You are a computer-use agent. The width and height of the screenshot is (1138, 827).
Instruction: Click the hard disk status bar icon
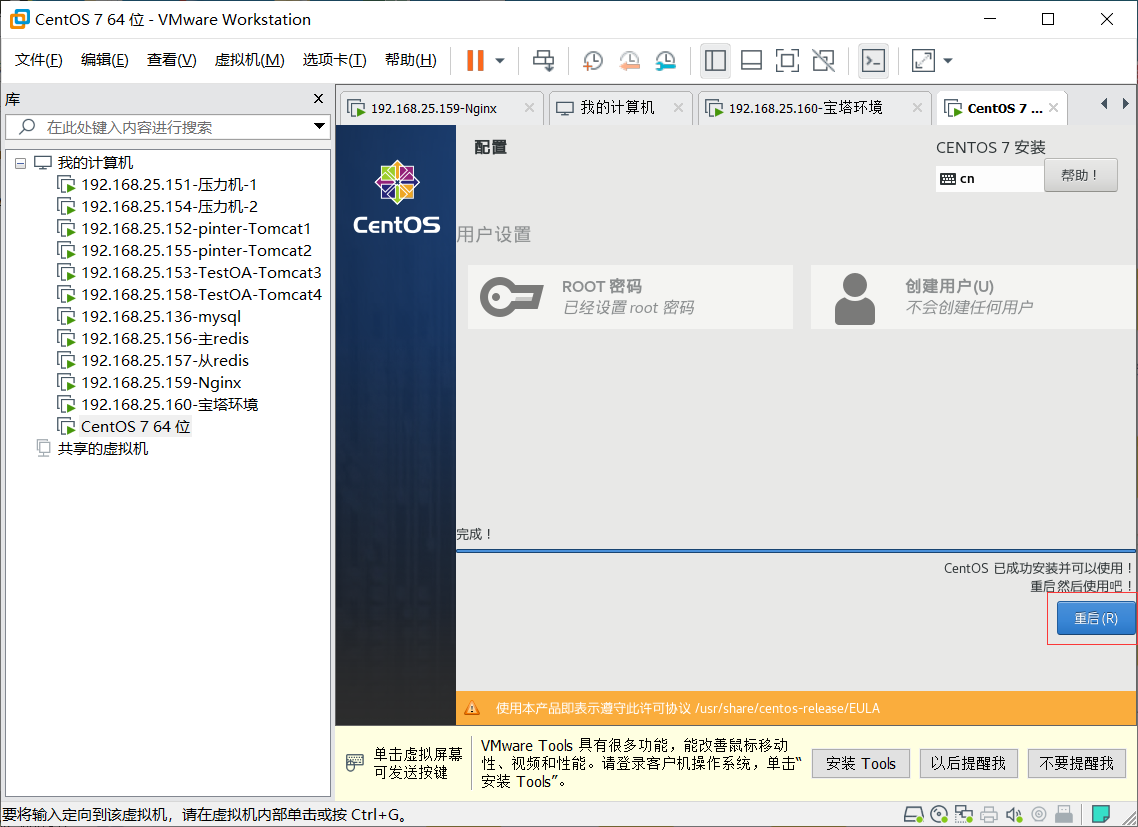(x=914, y=815)
